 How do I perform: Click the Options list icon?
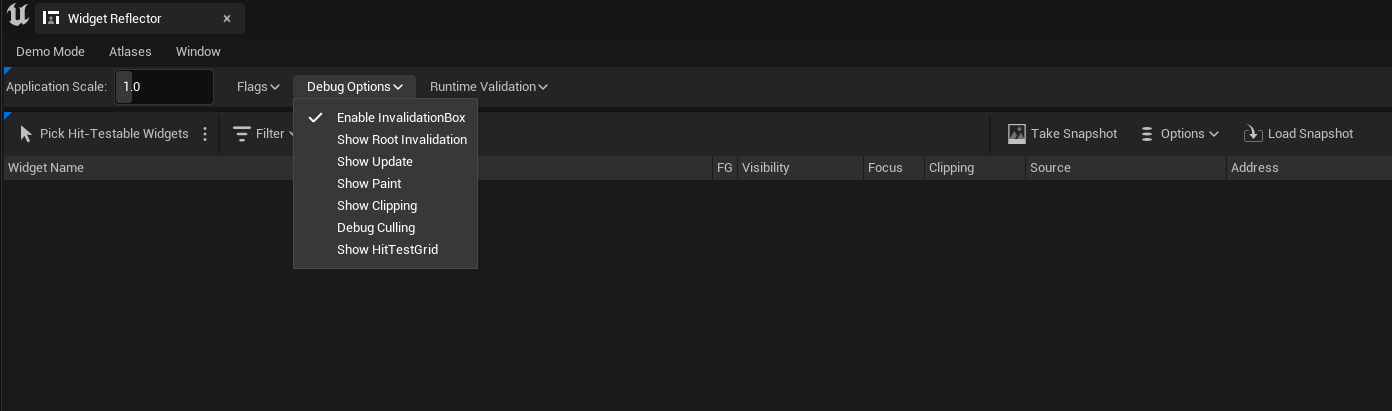point(1147,134)
